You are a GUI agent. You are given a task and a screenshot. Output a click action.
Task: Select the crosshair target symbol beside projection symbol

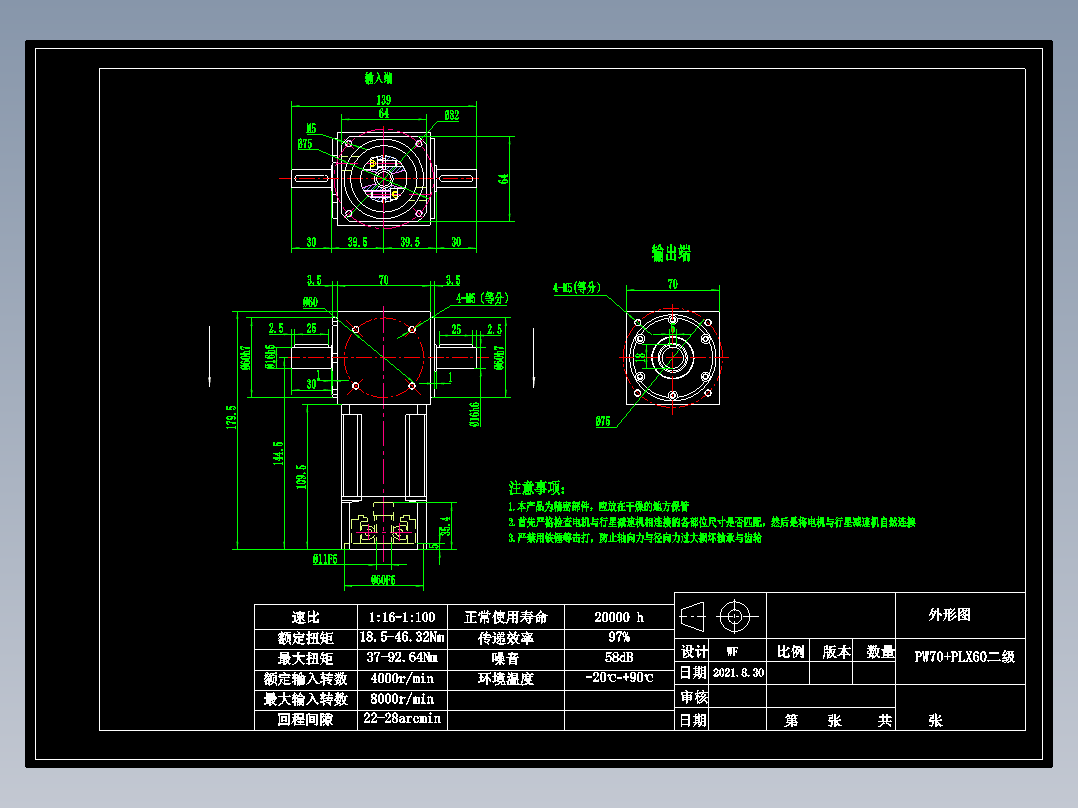coord(737,617)
